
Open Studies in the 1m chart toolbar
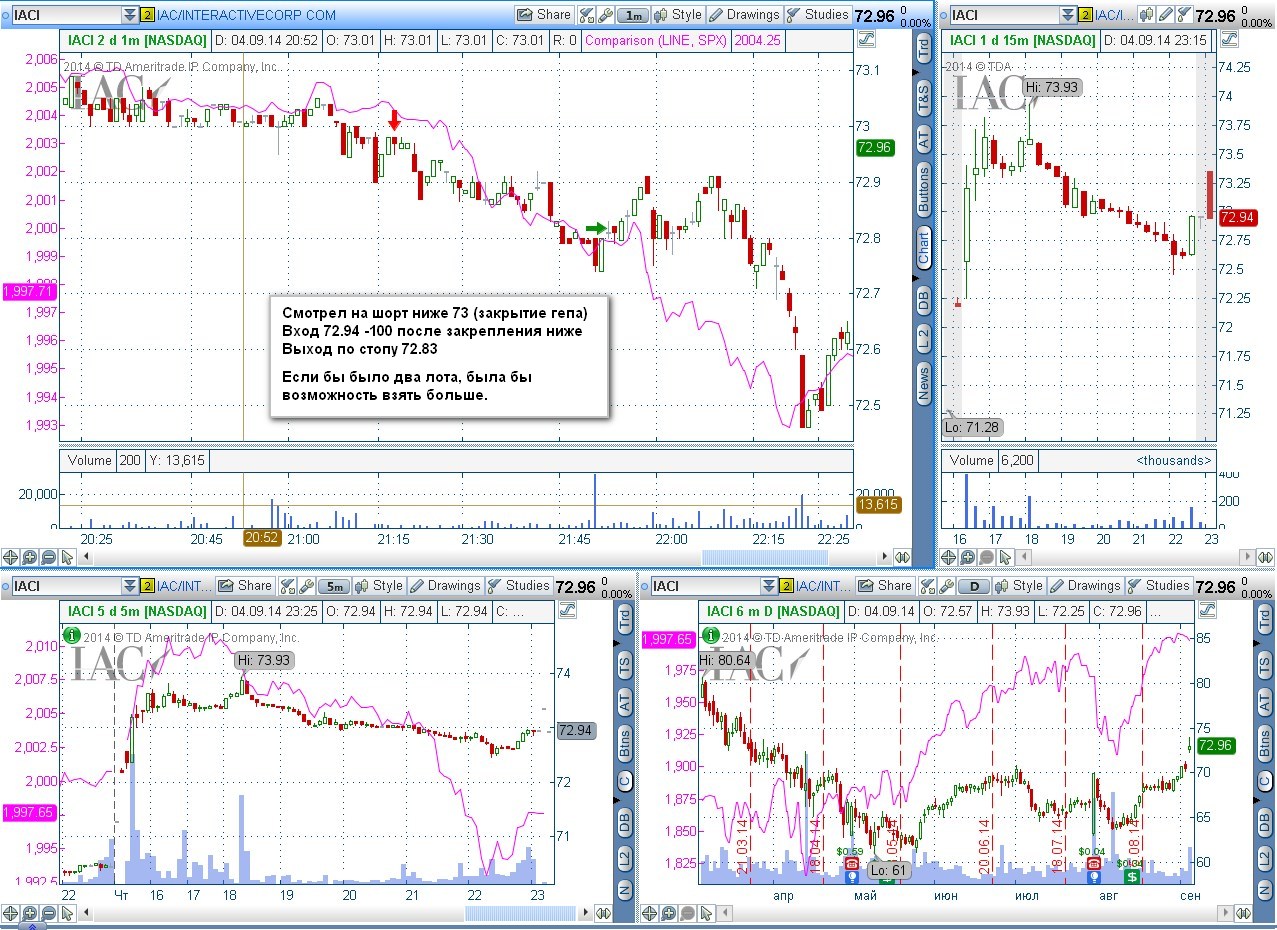pyautogui.click(x=818, y=15)
